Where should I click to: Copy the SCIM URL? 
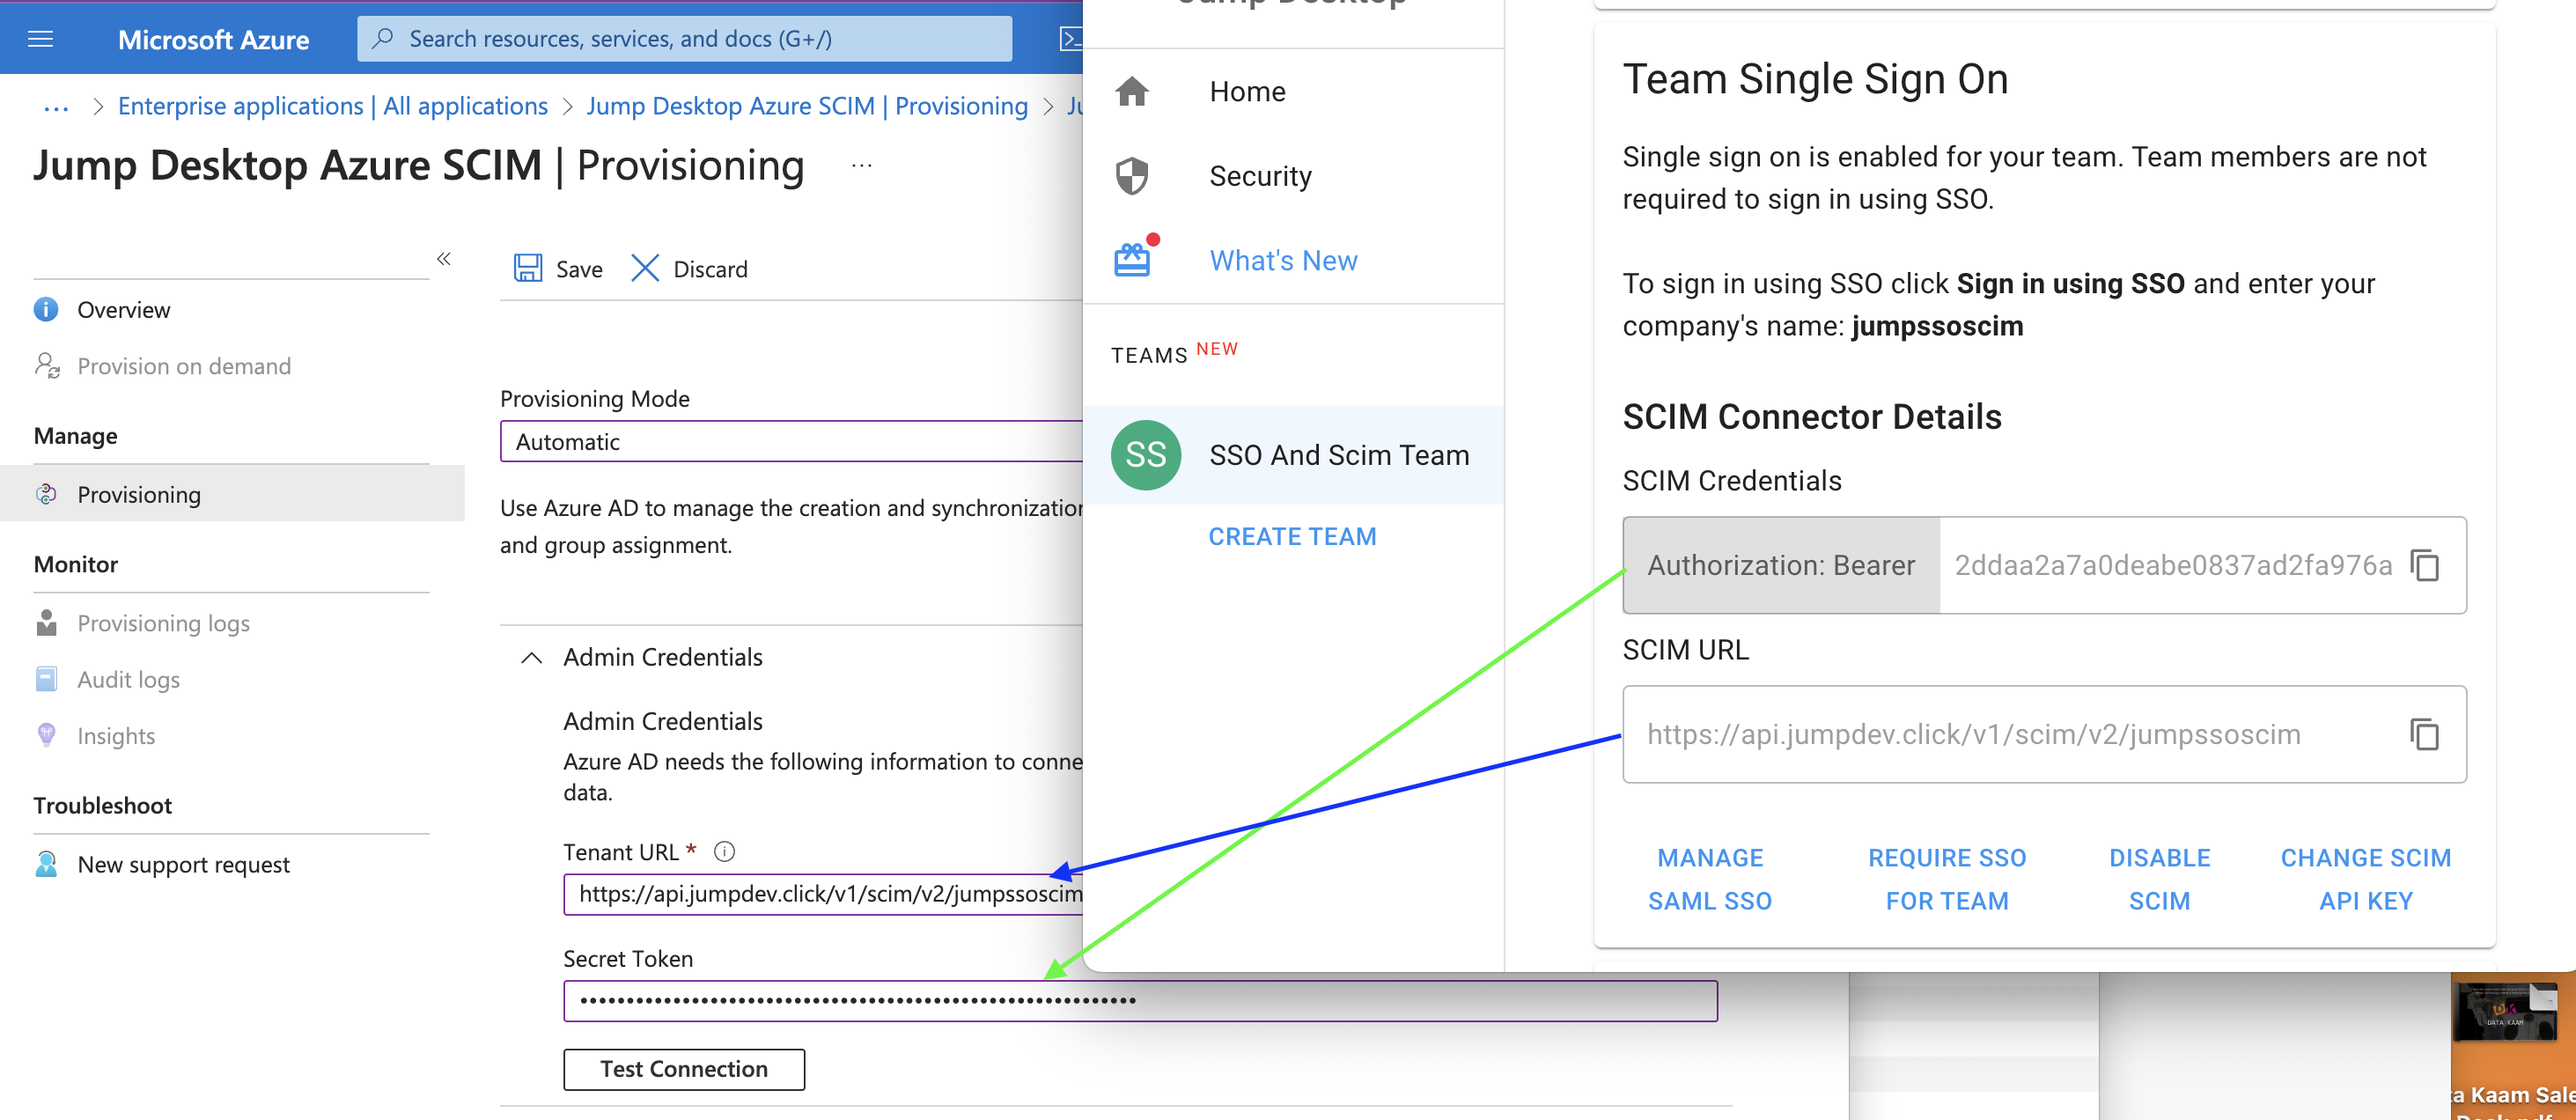(2425, 734)
